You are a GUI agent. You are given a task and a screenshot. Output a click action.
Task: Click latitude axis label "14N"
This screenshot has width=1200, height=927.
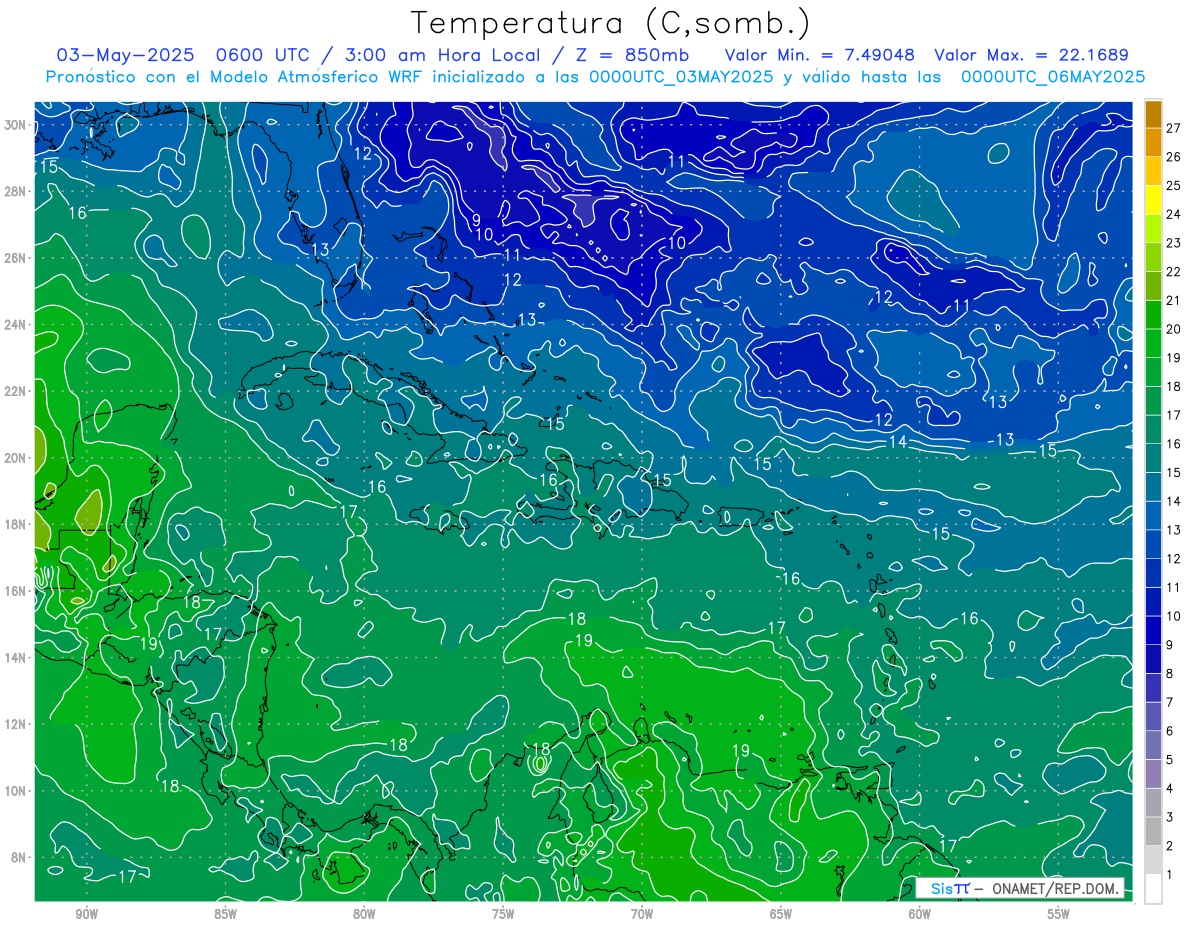click(x=15, y=657)
